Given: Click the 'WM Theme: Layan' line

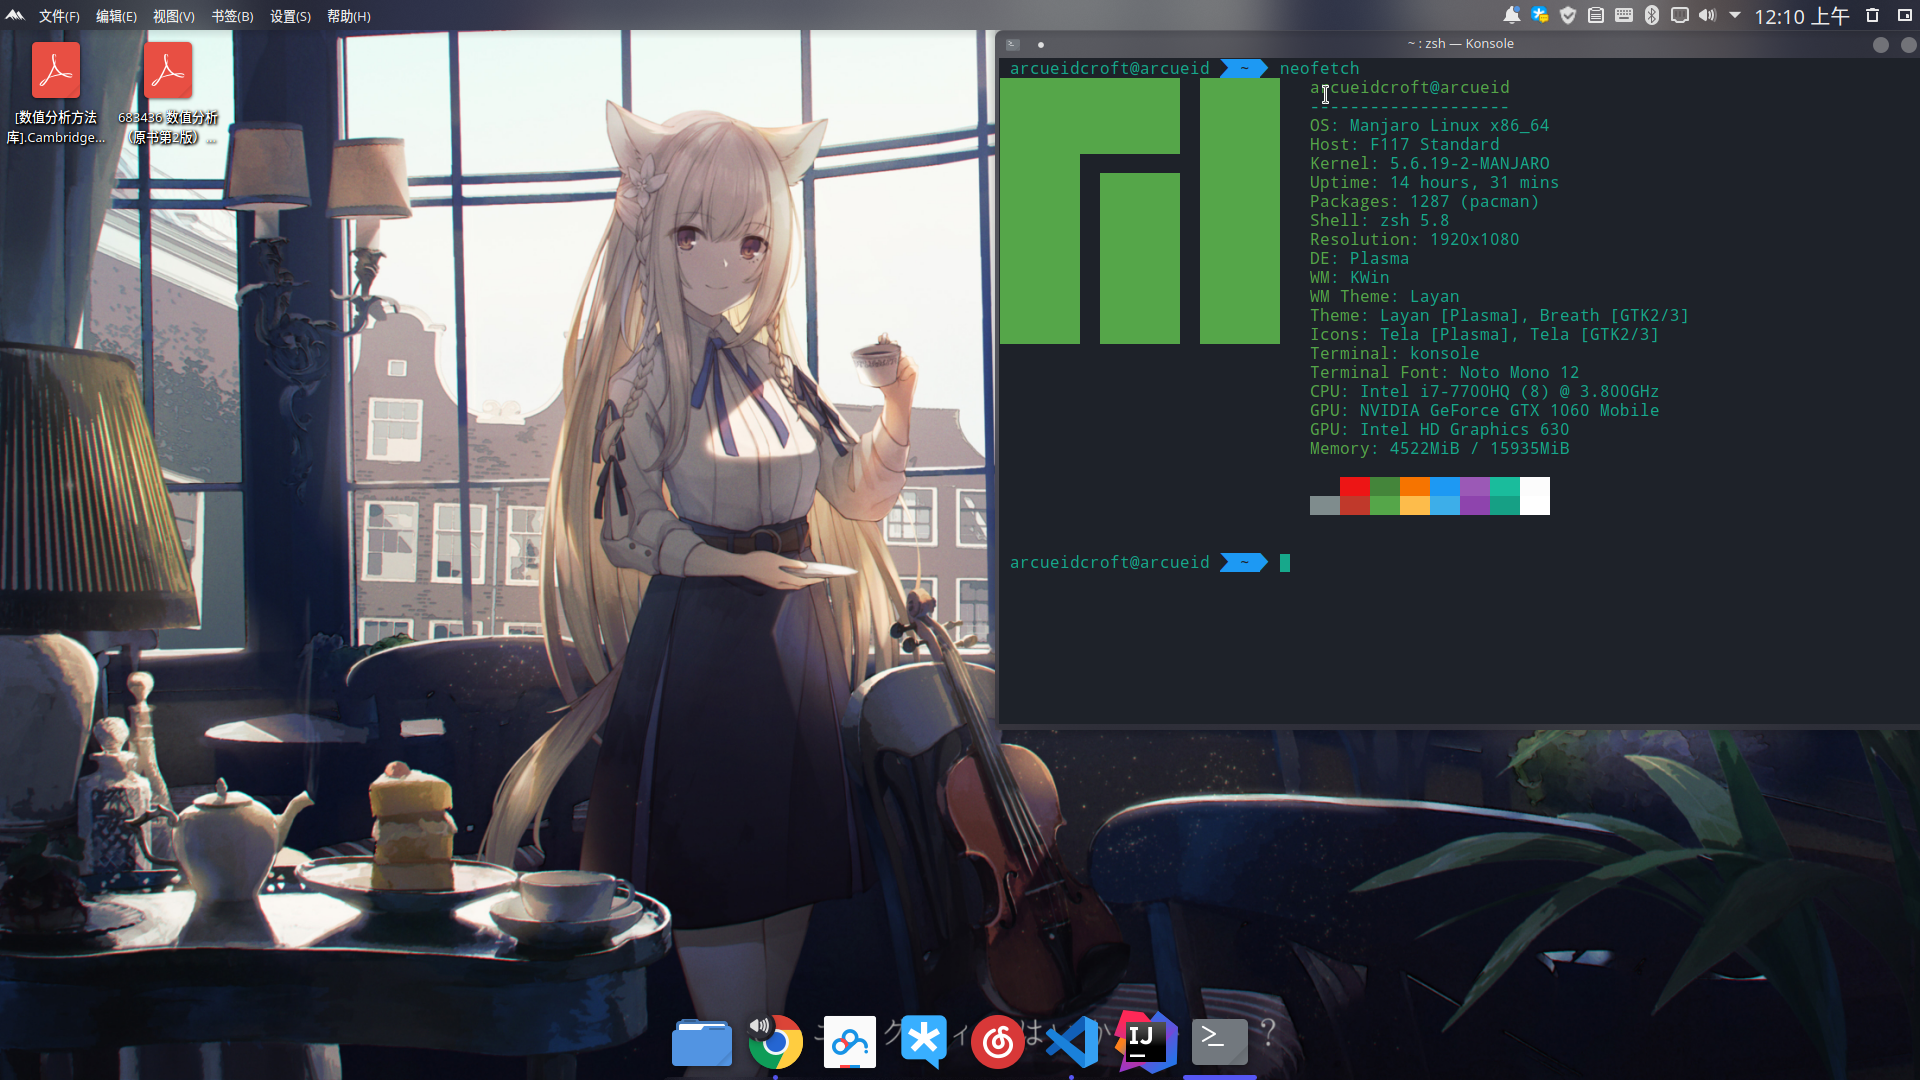Looking at the screenshot, I should tap(1384, 296).
